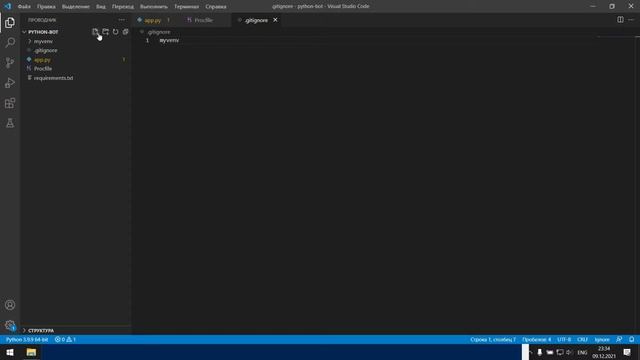
Task: Open errors and warnings counter
Action: (65, 339)
